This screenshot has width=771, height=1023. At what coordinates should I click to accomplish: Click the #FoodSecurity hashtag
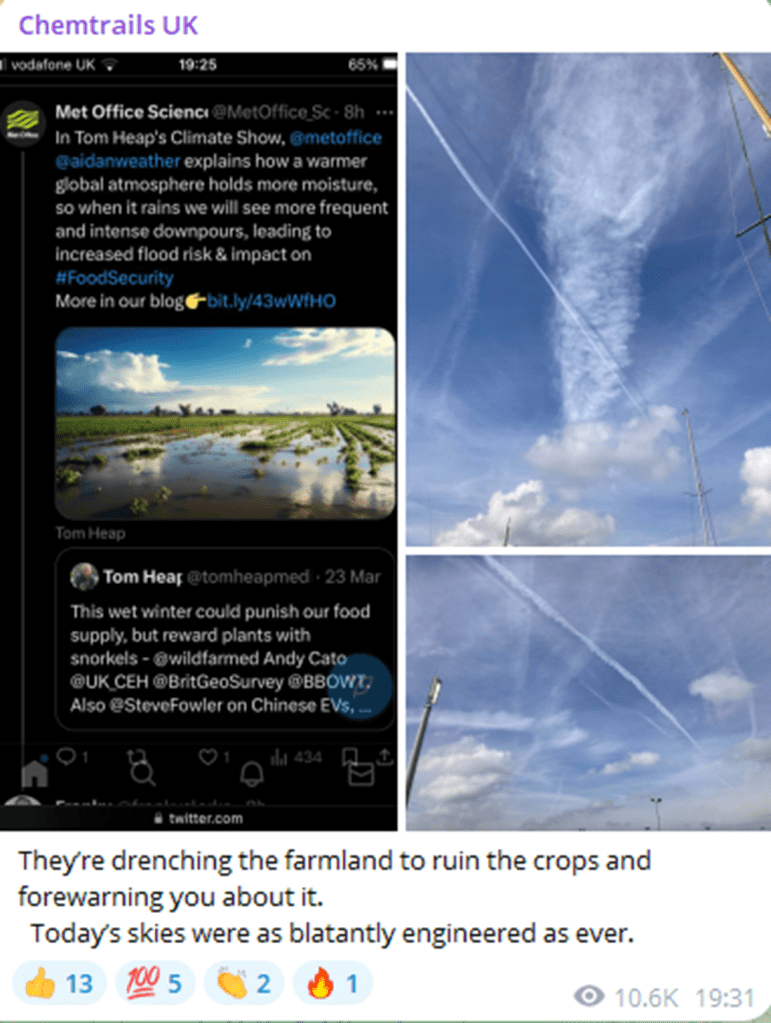114,278
